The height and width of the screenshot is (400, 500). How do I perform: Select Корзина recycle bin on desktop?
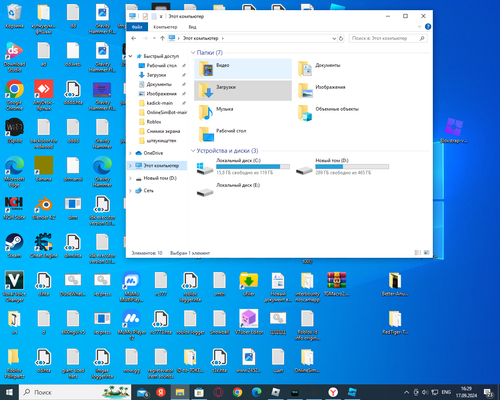[x=14, y=17]
